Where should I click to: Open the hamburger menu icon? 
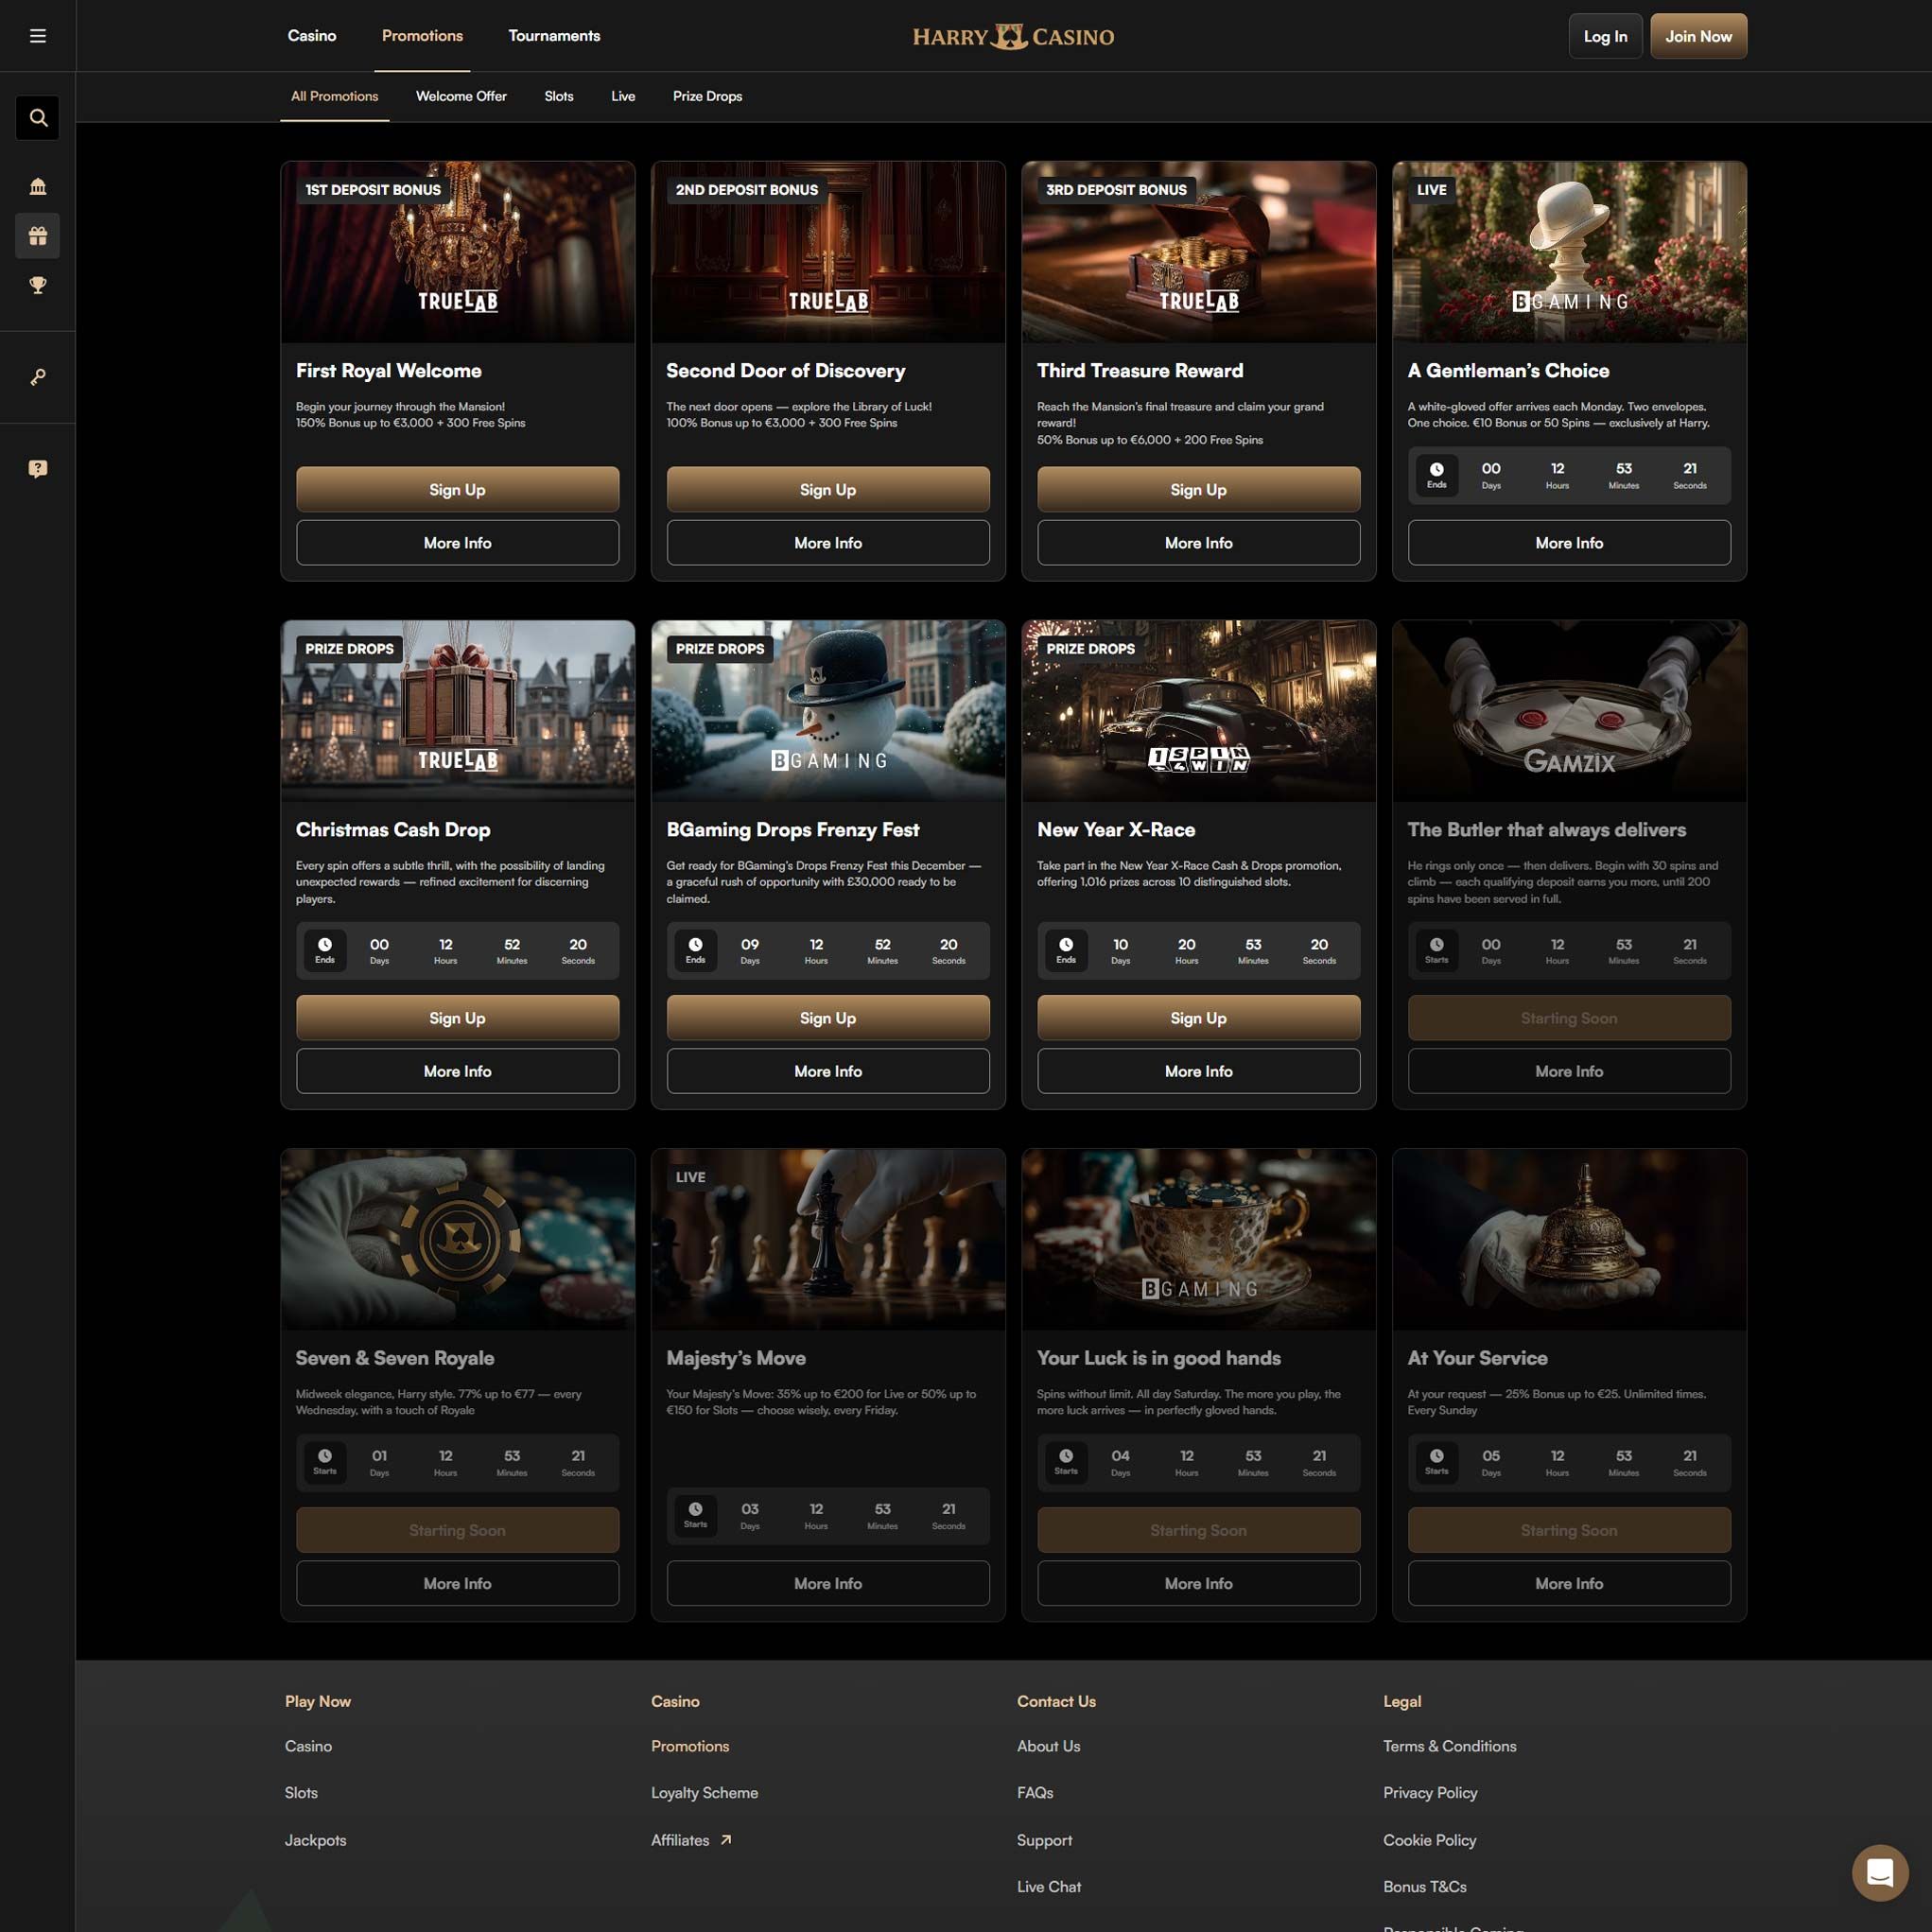point(38,36)
